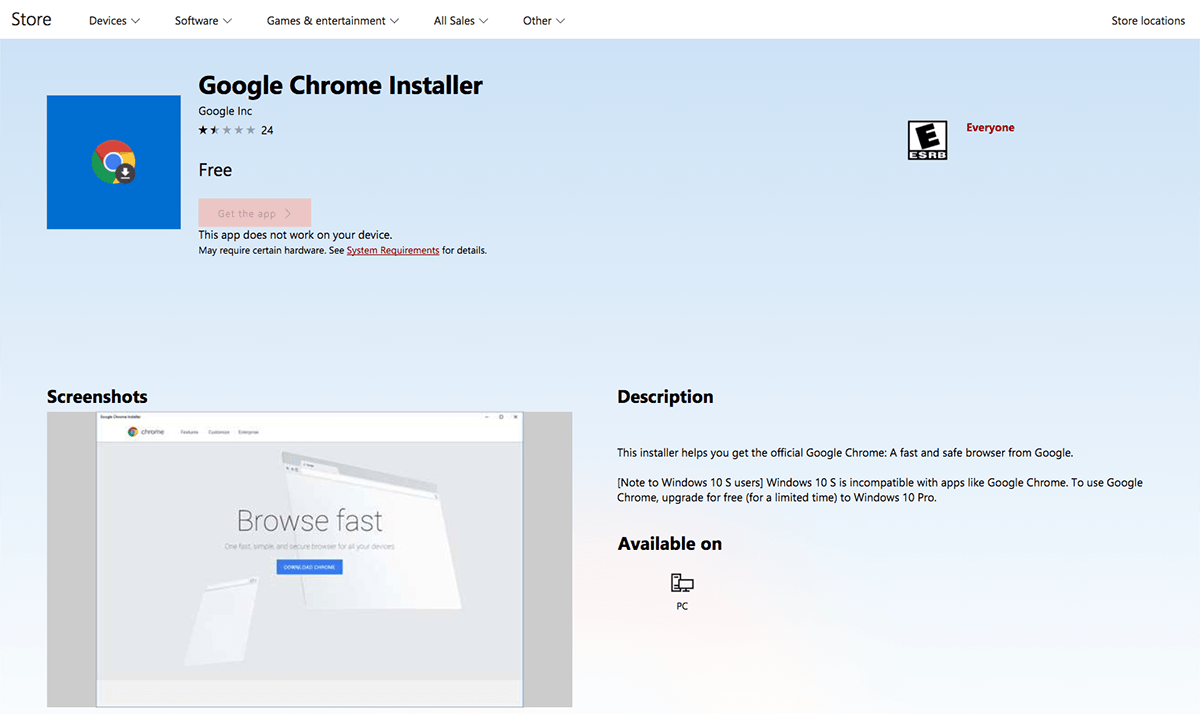Click the Google Inc publisher name
1200x714 pixels.
[x=225, y=110]
